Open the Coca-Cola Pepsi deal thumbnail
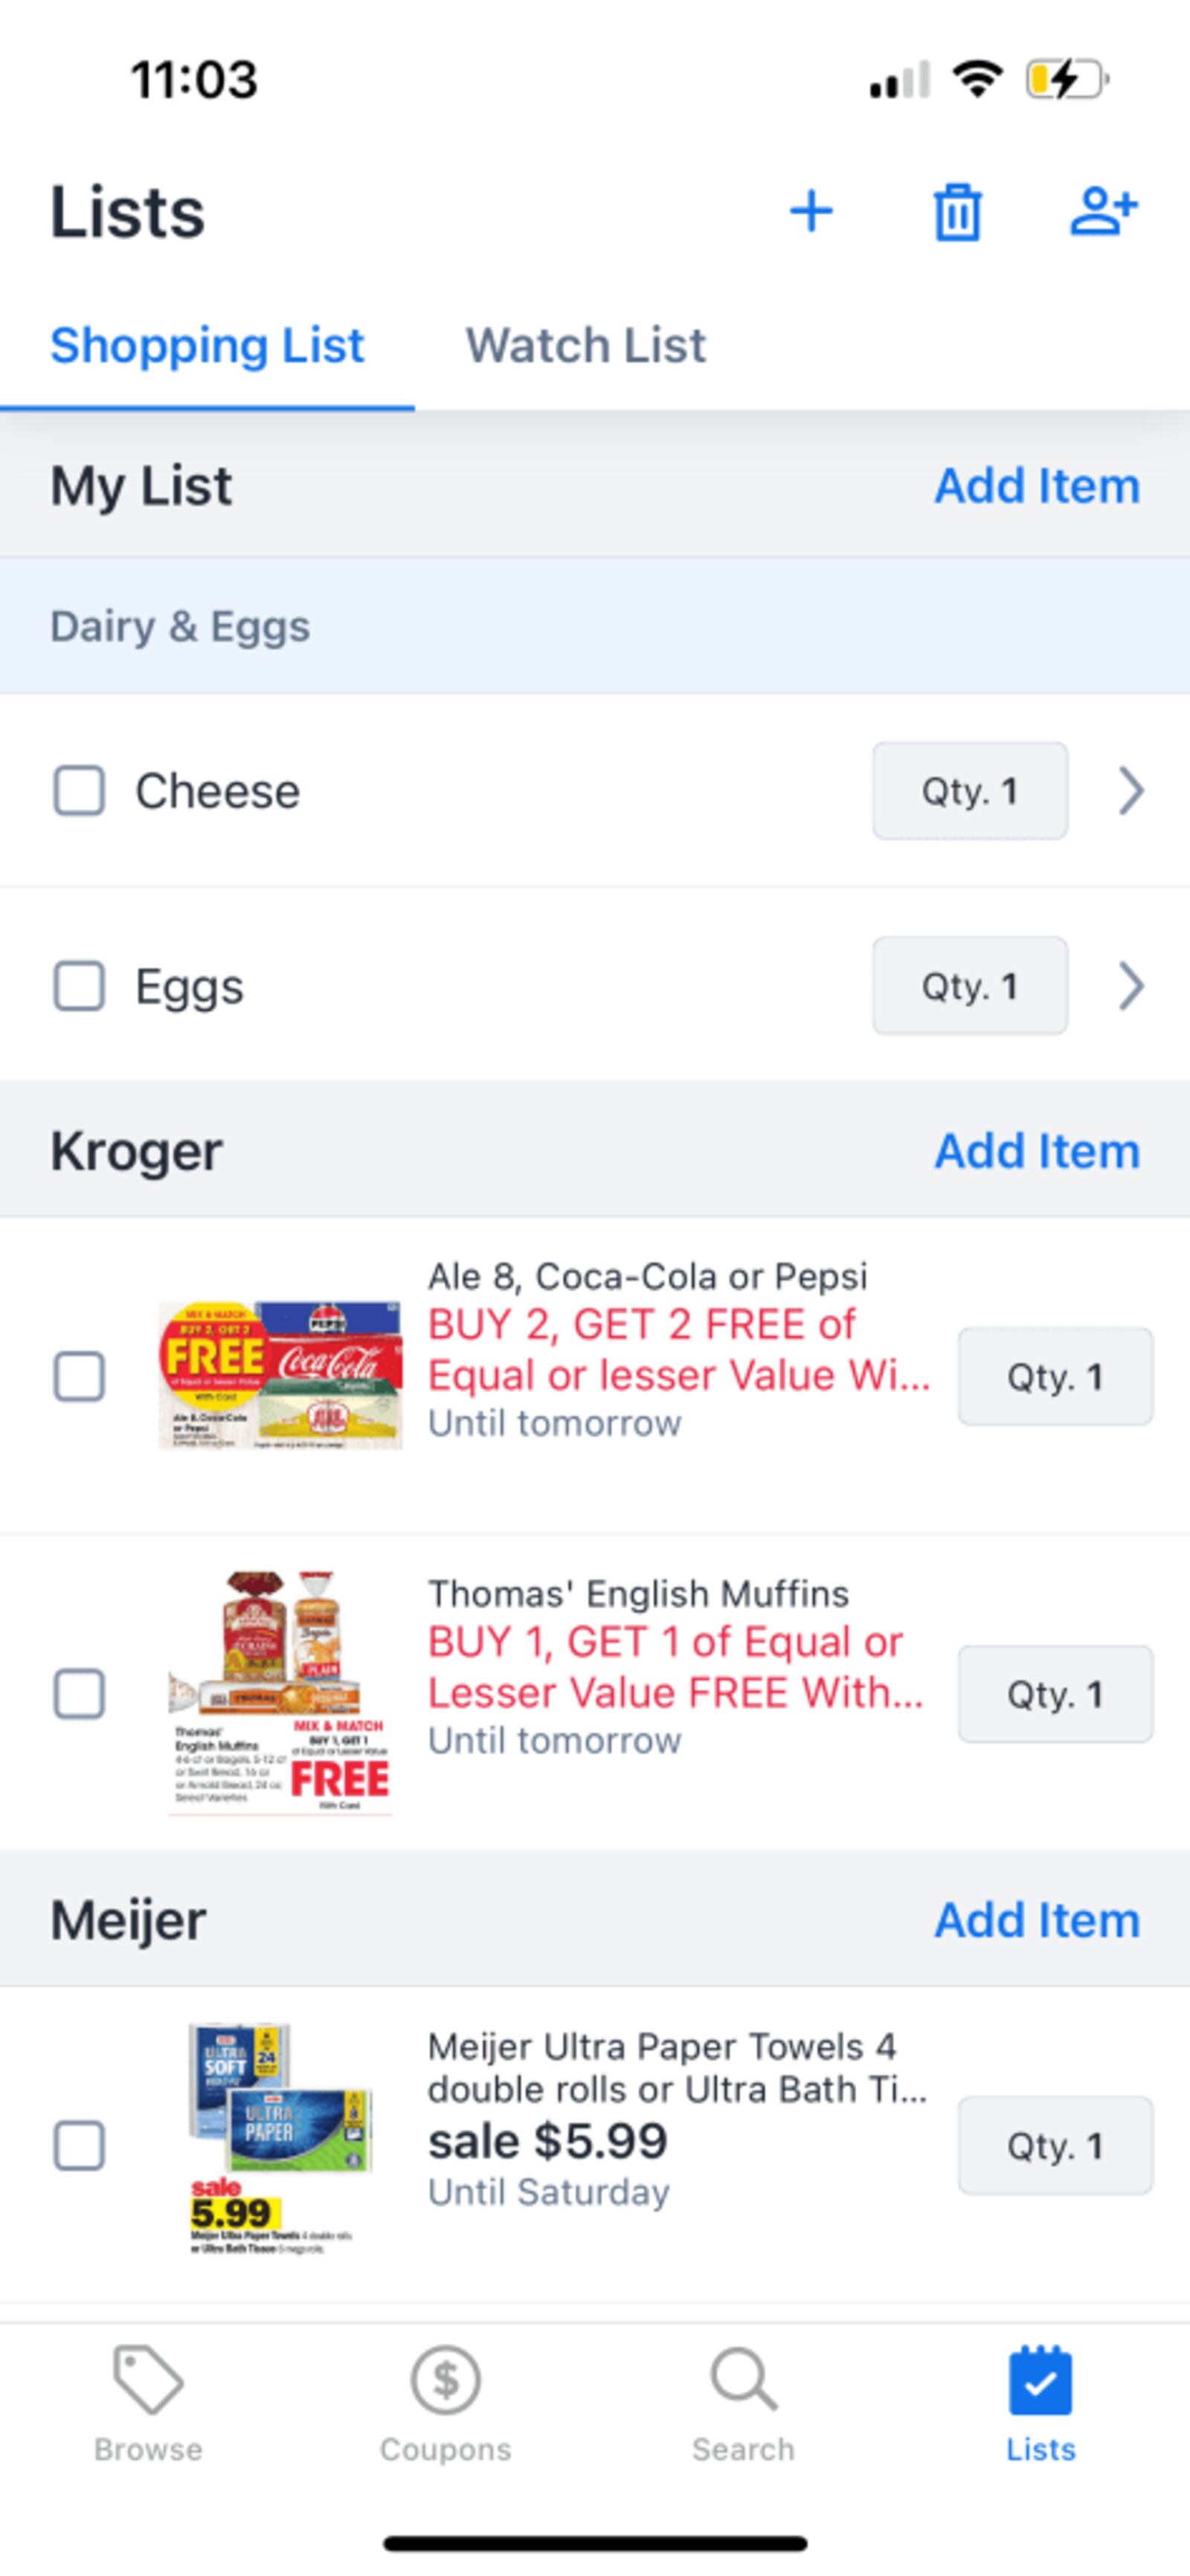This screenshot has height=2576, width=1190. [280, 1374]
